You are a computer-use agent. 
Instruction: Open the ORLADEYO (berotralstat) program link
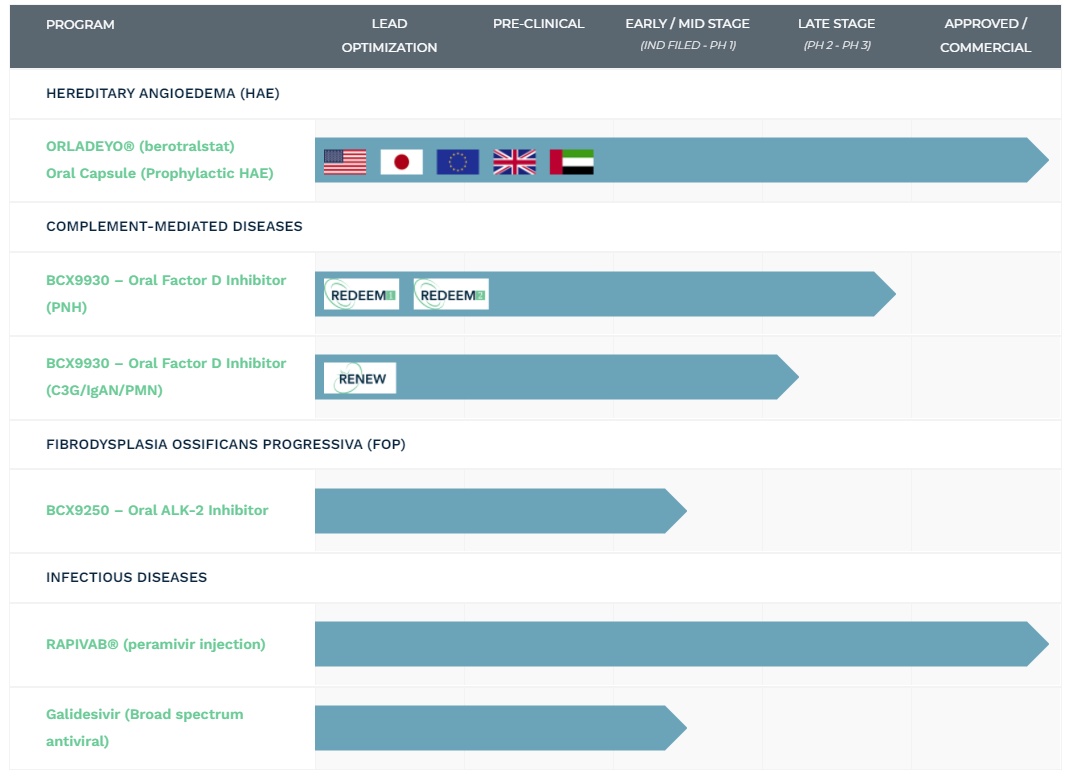point(160,160)
